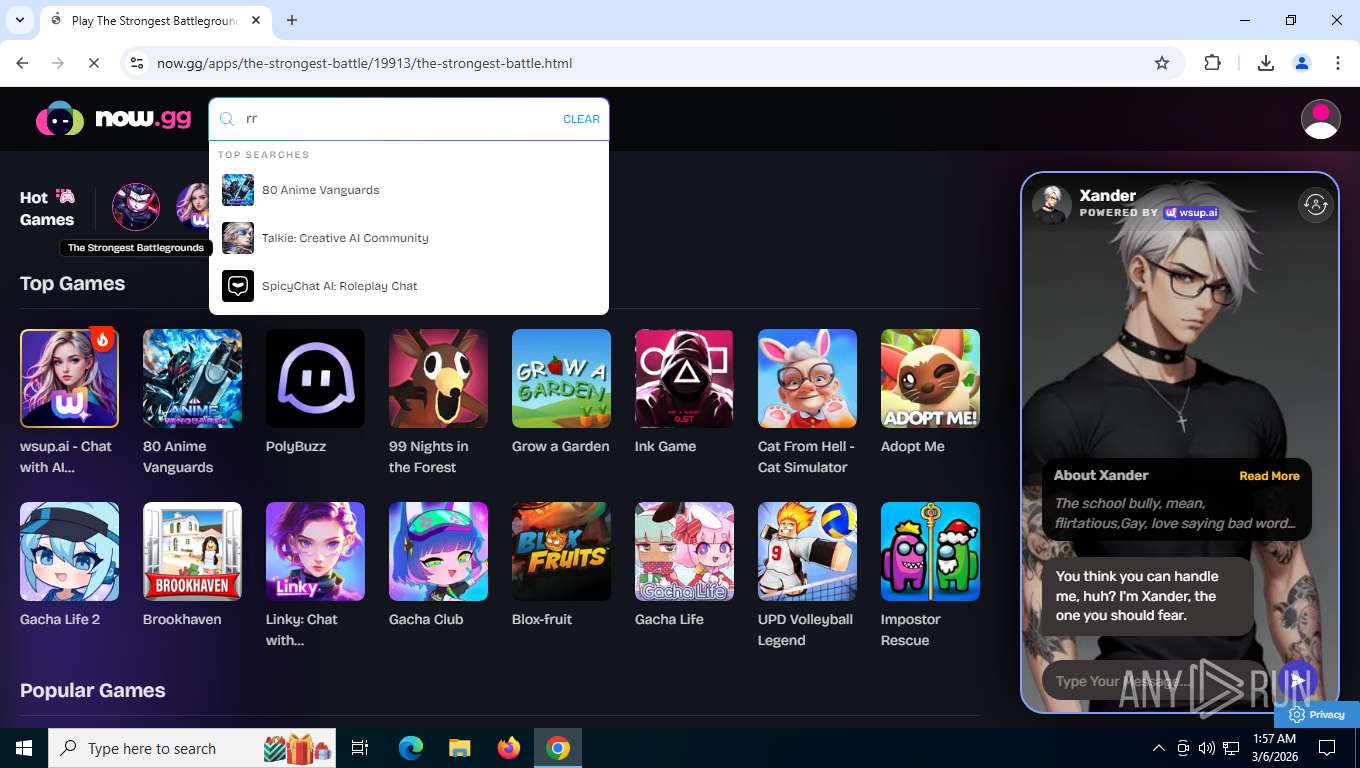Viewport: 1360px width, 768px height.
Task: Send message with the chat arrow button
Action: click(x=1297, y=680)
